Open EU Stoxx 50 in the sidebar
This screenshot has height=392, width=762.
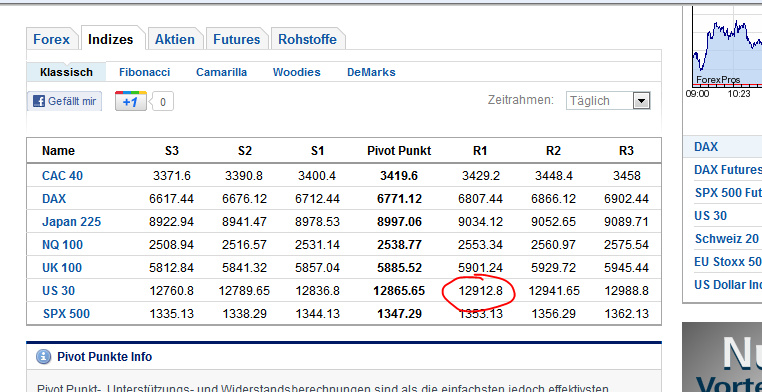pyautogui.click(x=727, y=261)
